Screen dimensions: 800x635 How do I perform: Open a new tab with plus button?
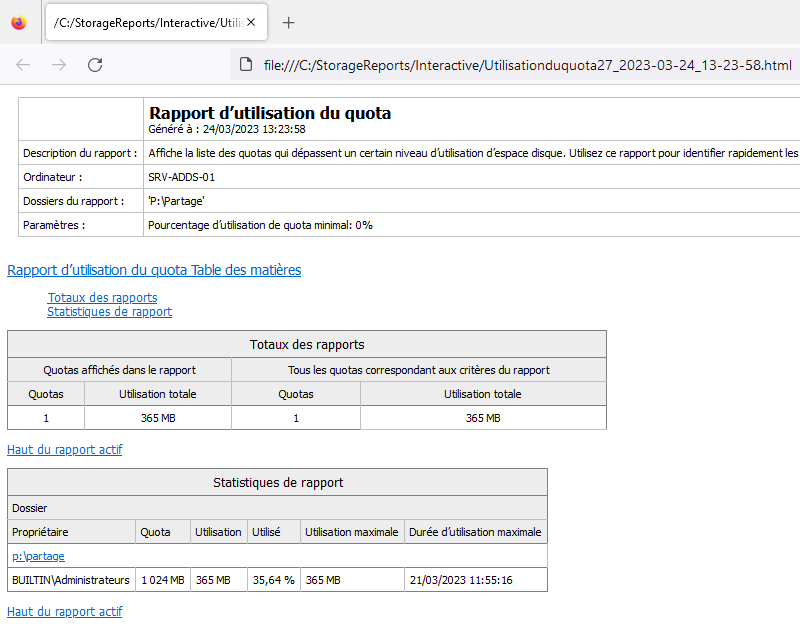click(x=288, y=22)
